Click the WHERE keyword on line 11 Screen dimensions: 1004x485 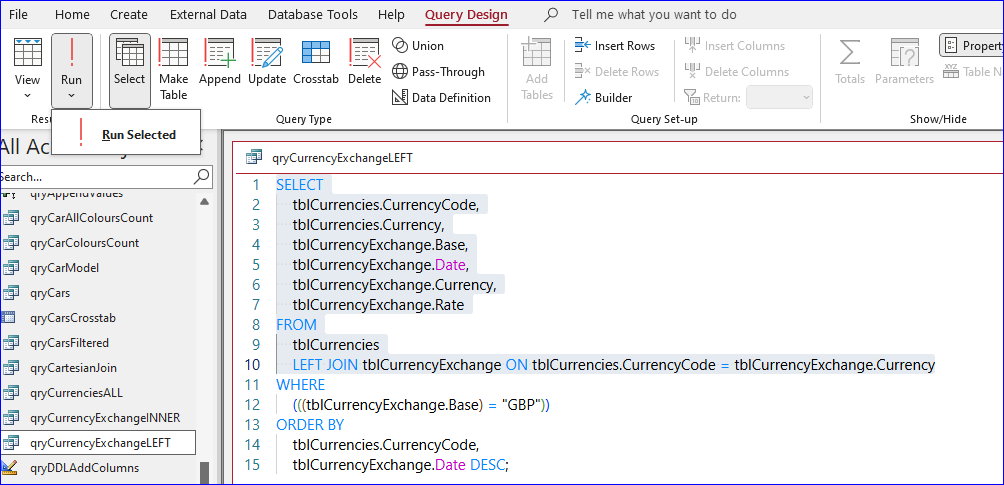[300, 385]
